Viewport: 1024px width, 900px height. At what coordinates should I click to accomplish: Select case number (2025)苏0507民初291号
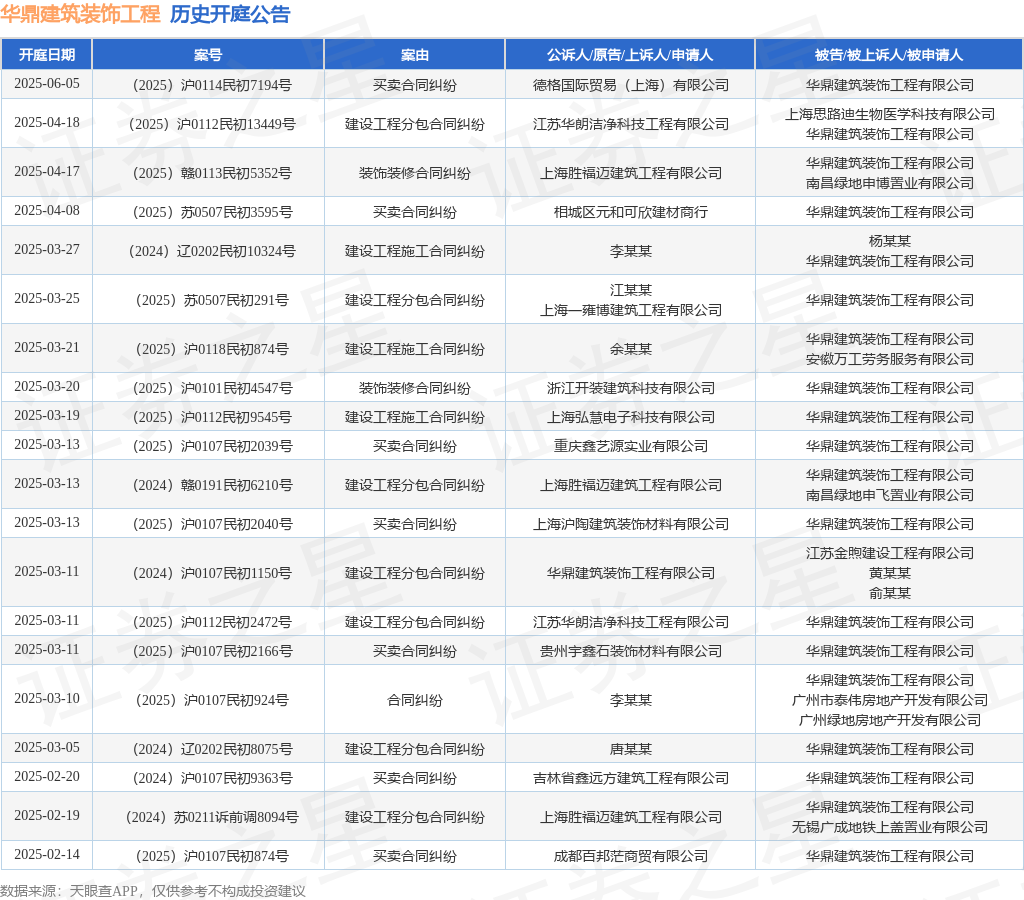tap(212, 300)
